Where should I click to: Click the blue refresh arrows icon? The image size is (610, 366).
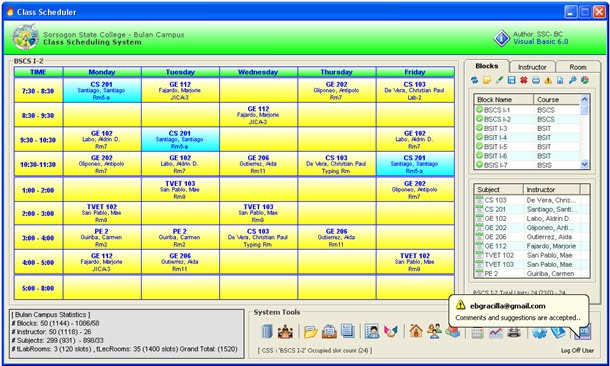(474, 80)
